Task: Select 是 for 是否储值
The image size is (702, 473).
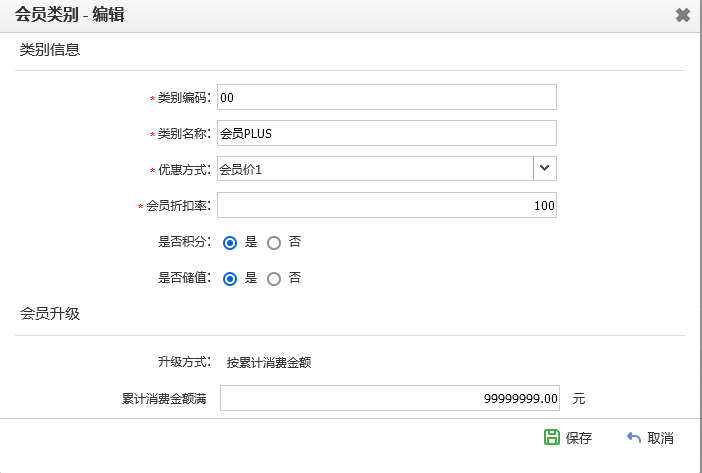Action: coord(230,279)
